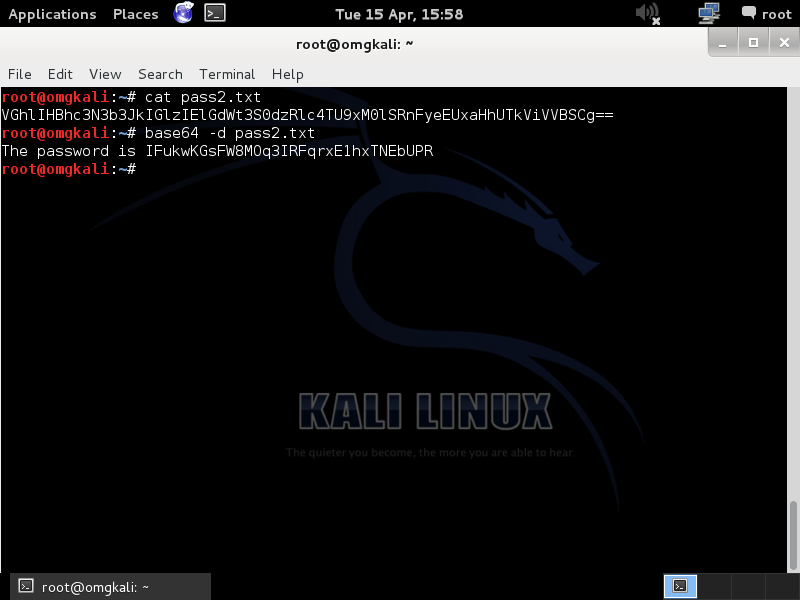Image resolution: width=800 pixels, height=600 pixels.
Task: Open the File menu
Action: coord(19,74)
